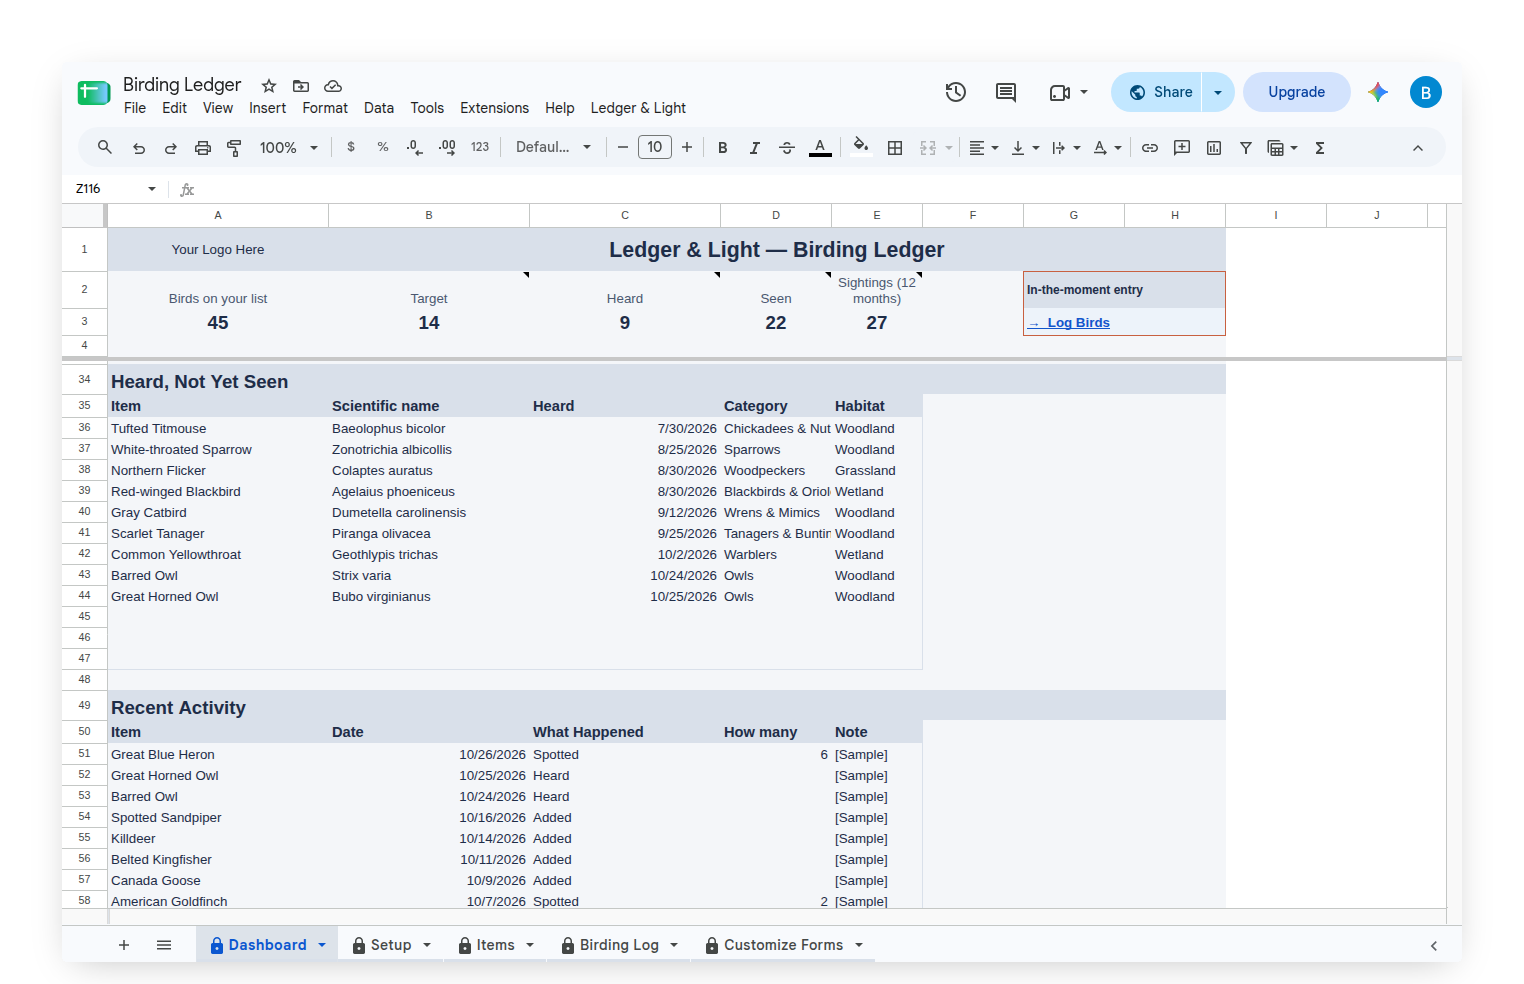Click the redo arrow
Viewport: 1524px width, 984px height.
tap(171, 148)
